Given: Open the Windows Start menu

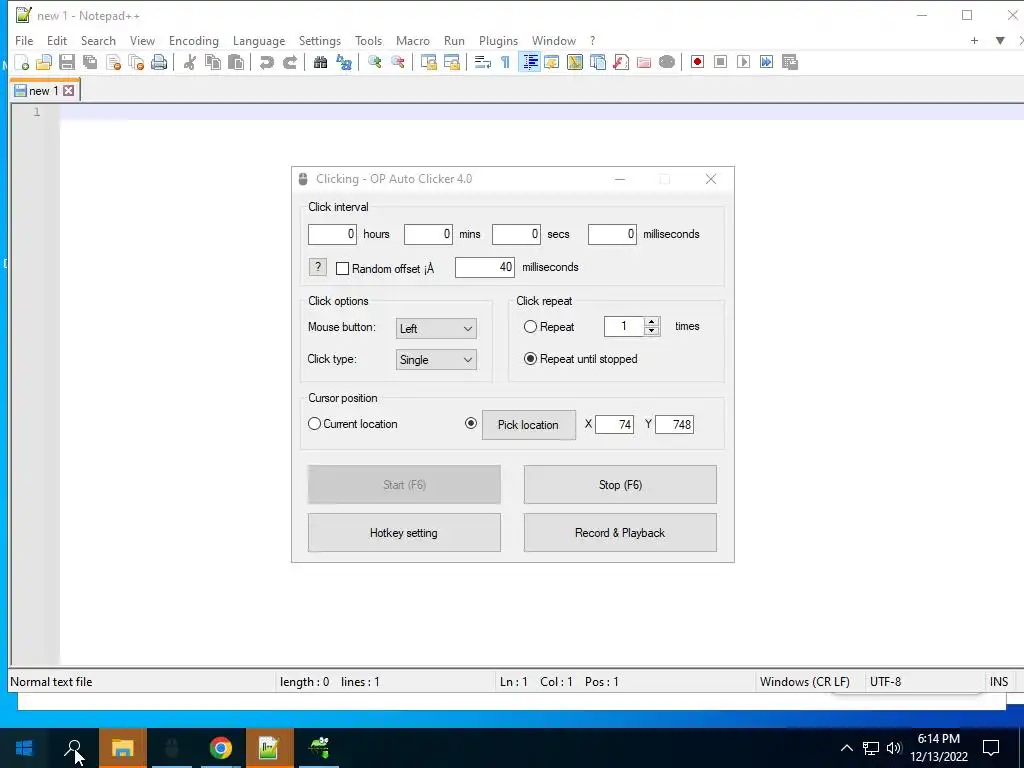Looking at the screenshot, I should click(x=24, y=748).
